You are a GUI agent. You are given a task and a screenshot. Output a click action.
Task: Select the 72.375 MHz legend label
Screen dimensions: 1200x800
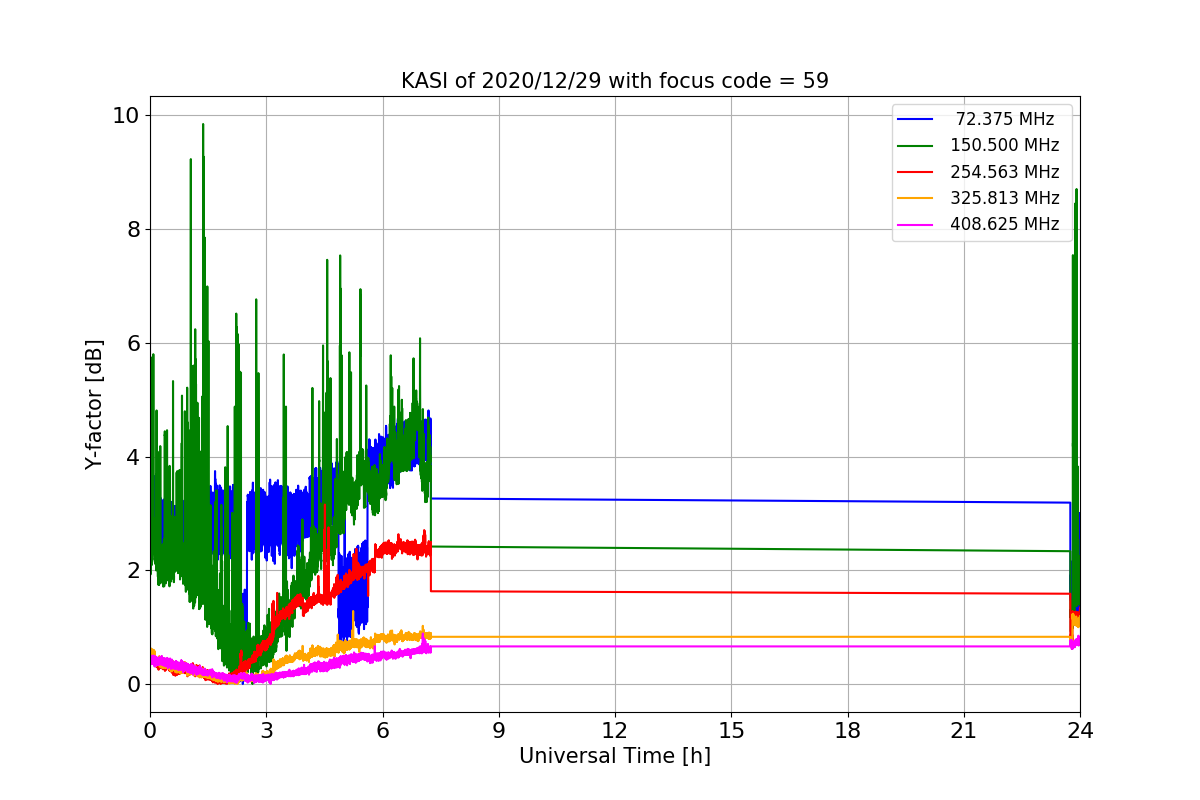(x=1005, y=119)
